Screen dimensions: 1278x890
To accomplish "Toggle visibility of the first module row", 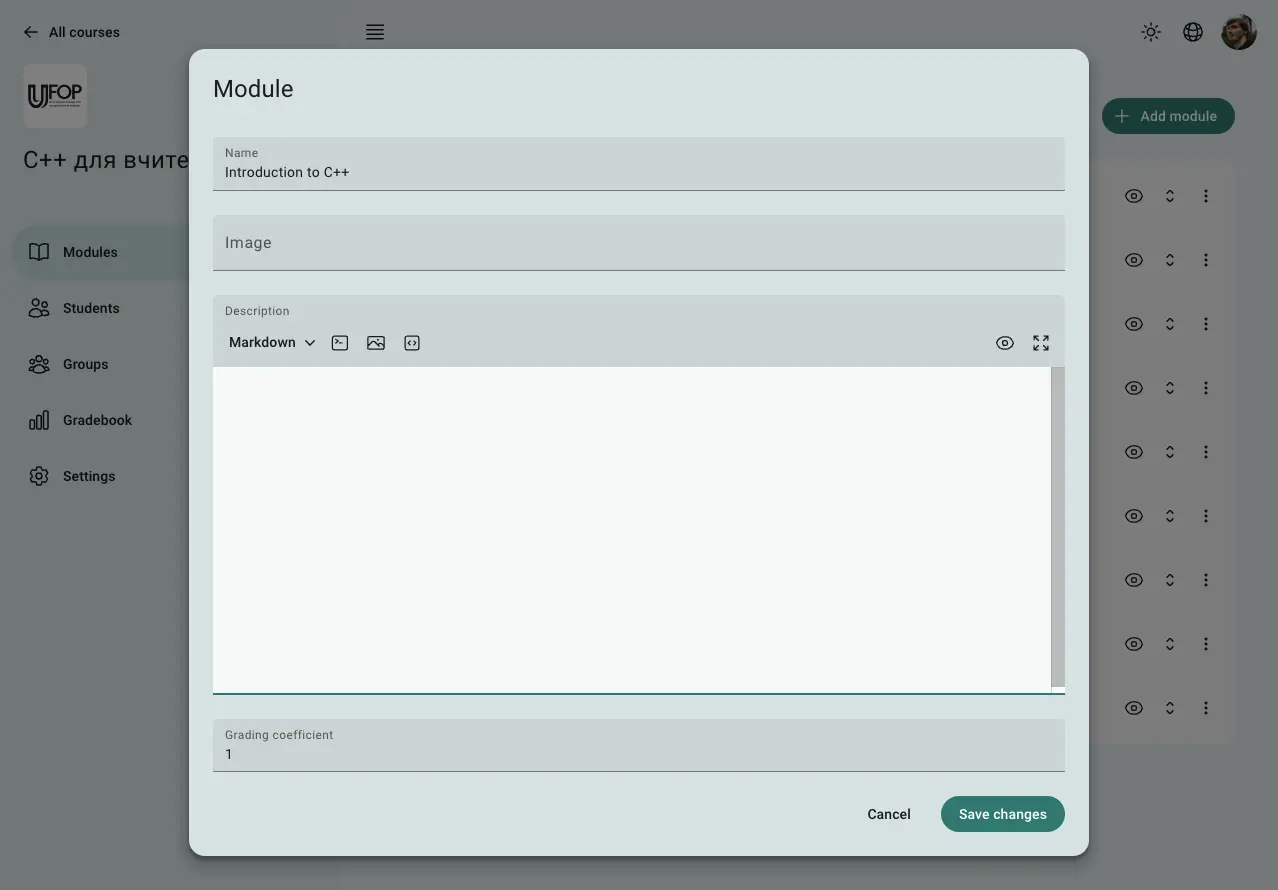I will [1134, 196].
